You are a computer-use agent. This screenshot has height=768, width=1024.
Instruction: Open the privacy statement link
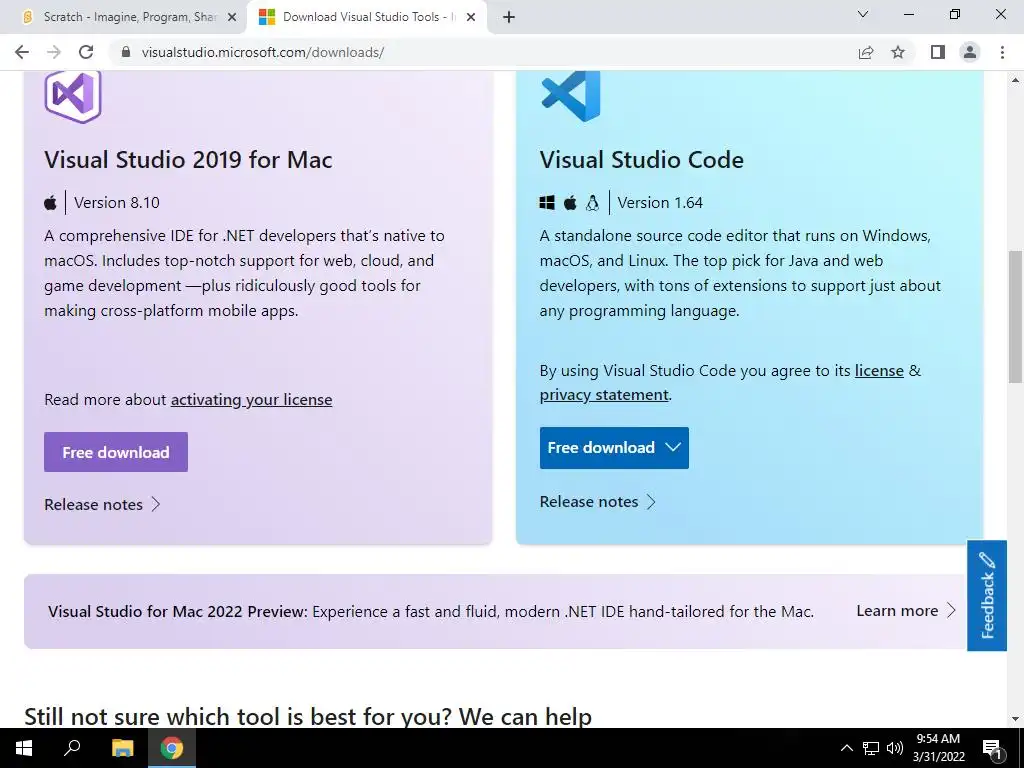pos(604,395)
